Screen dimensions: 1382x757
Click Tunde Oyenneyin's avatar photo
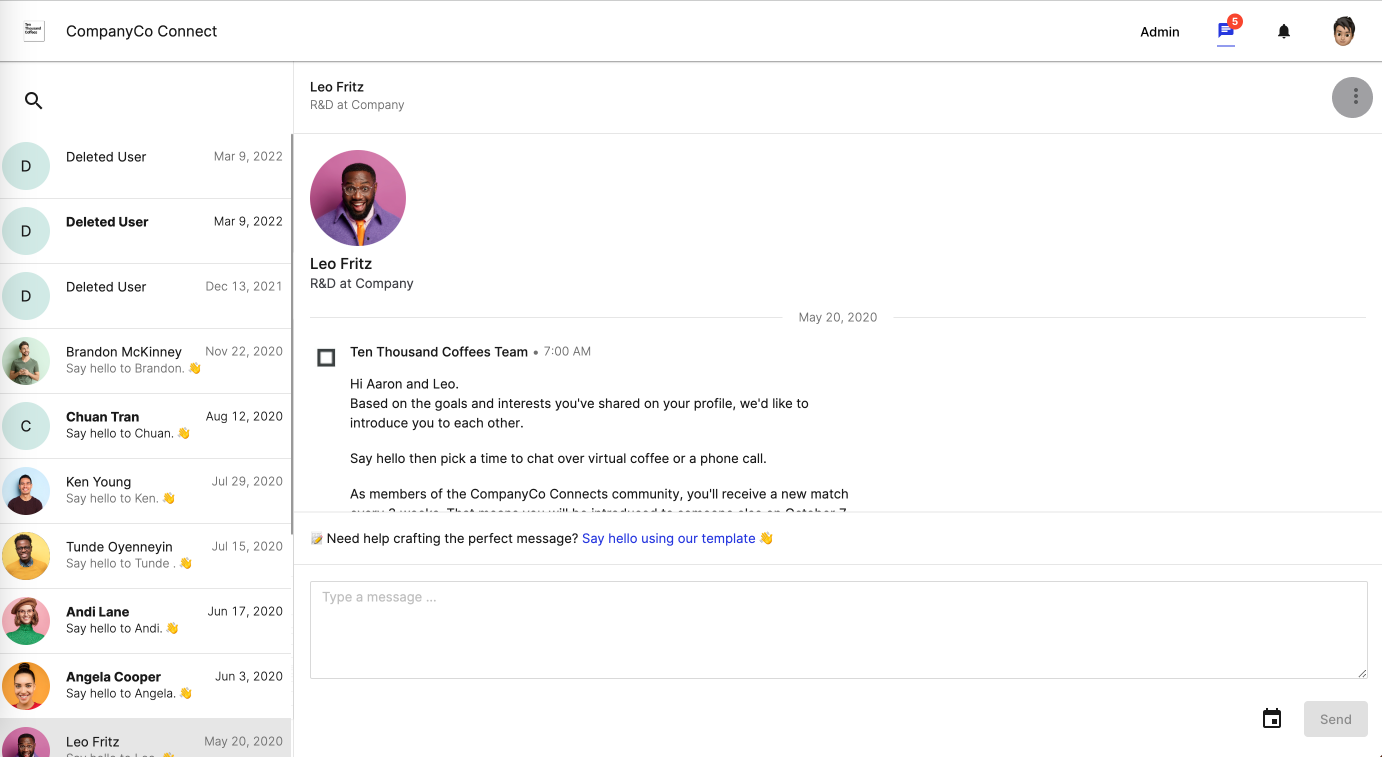click(26, 556)
